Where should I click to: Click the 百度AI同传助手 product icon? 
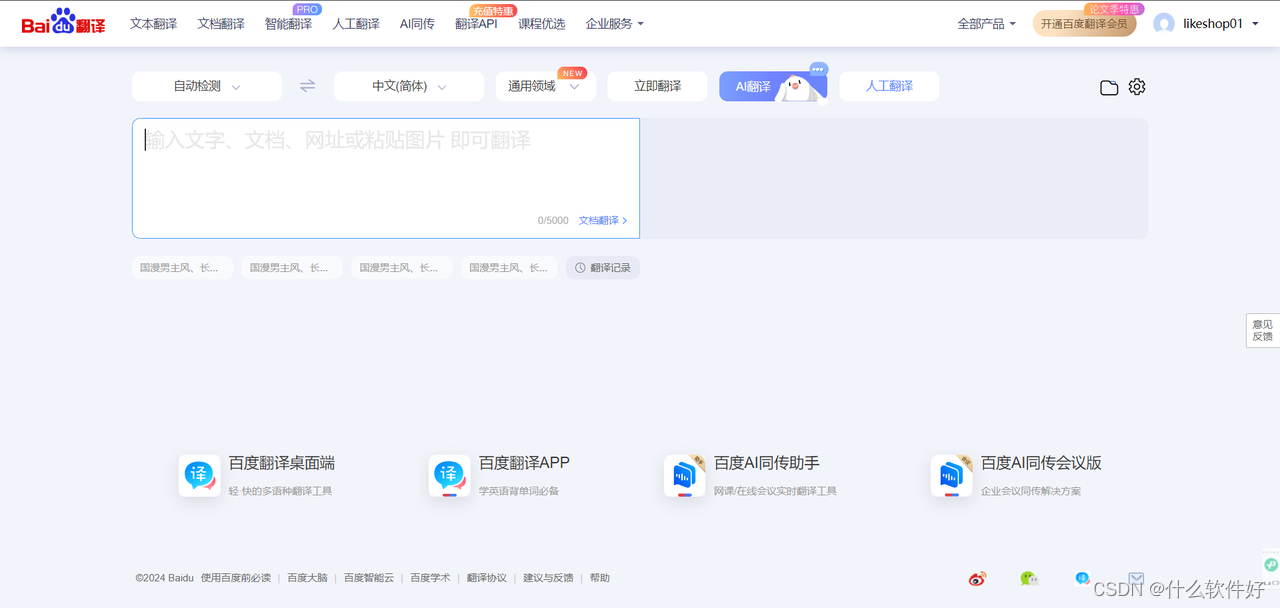pyautogui.click(x=685, y=476)
